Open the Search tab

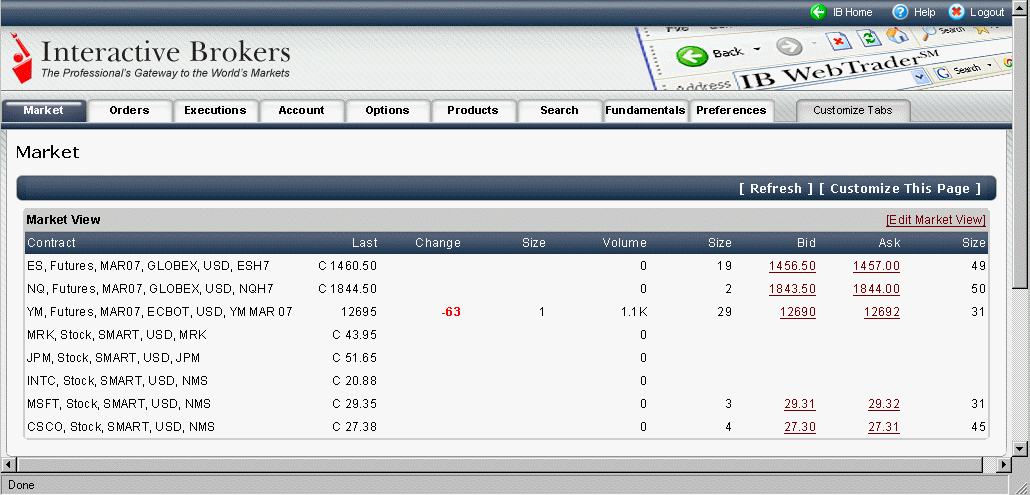(x=560, y=110)
